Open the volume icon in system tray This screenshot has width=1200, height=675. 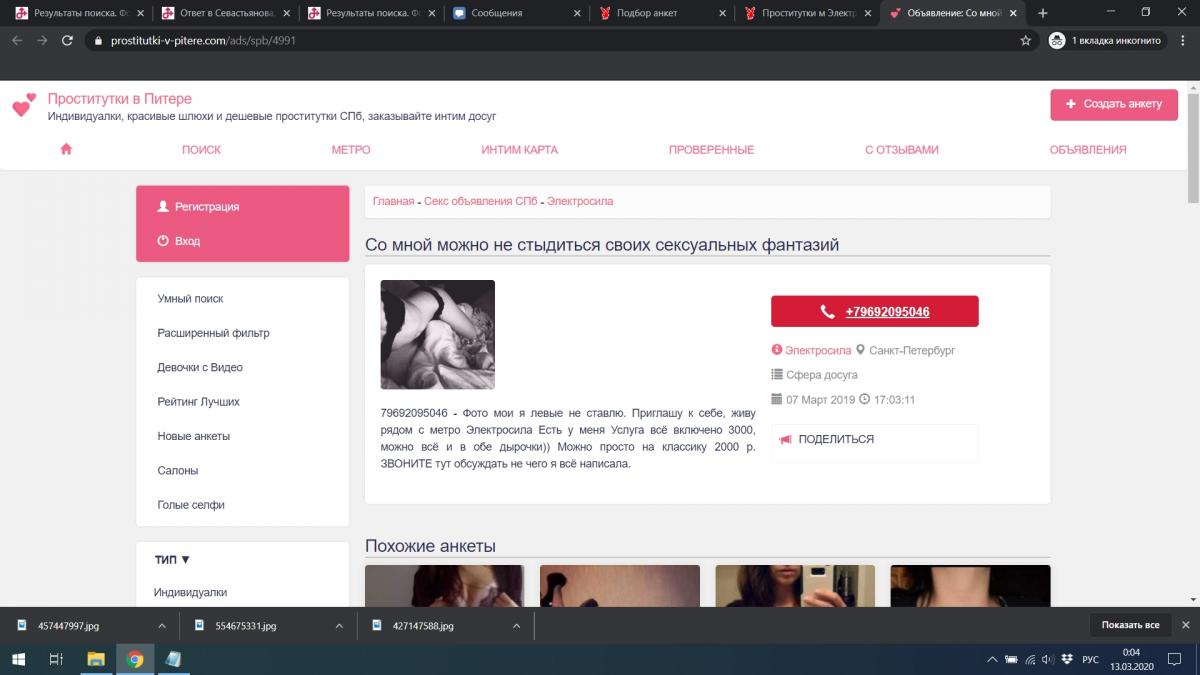pyautogui.click(x=1047, y=659)
